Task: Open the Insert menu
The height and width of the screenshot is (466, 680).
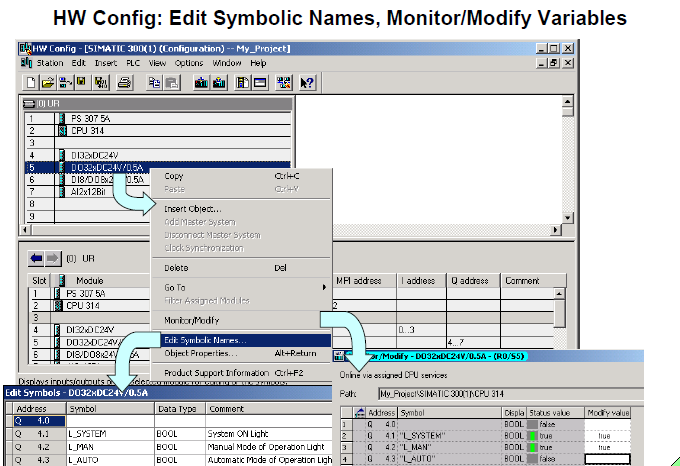Action: coord(106,63)
